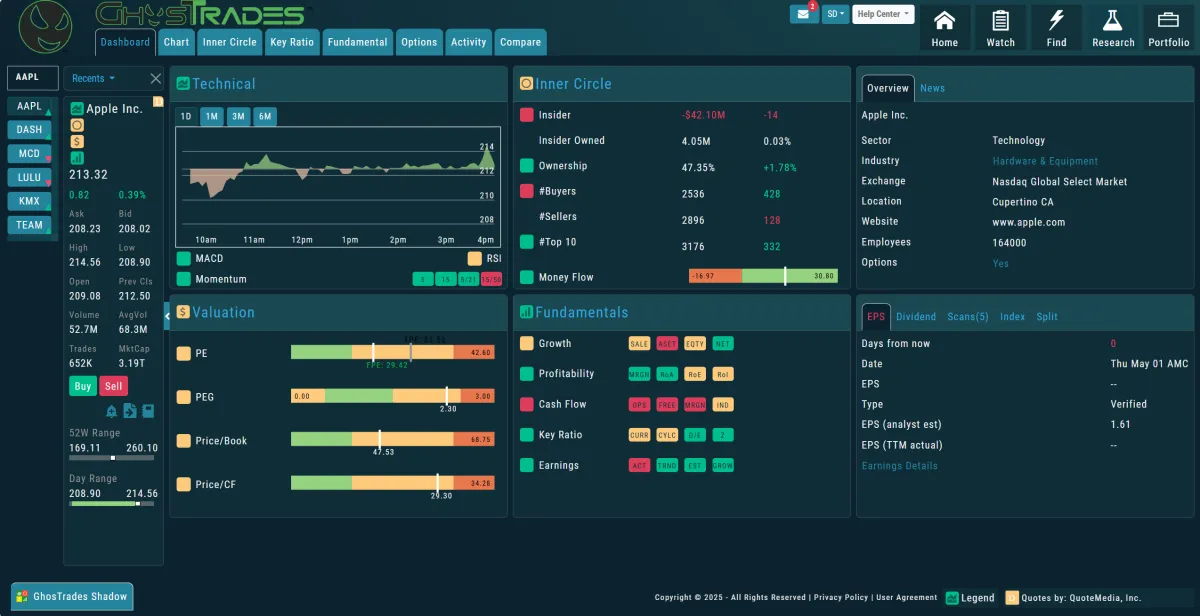Click the book icon beside alert bell

point(148,411)
